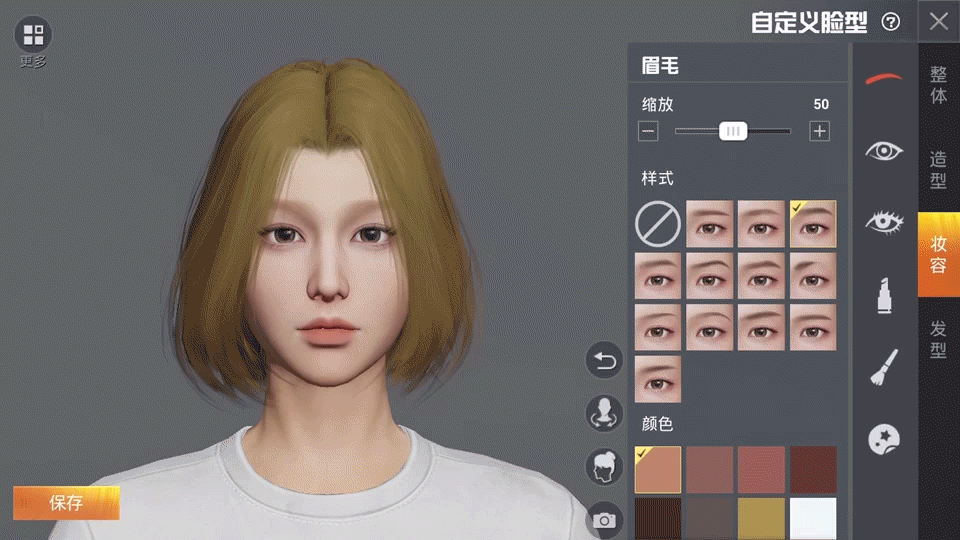This screenshot has height=540, width=960.
Task: Click the 缩放 slider handle
Action: tap(733, 131)
